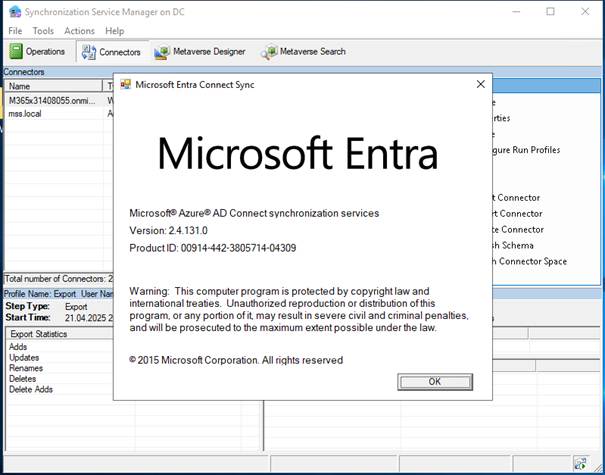This screenshot has width=605, height=475.
Task: Click the Microsoft Entra Connect Sync dialog icon
Action: click(x=125, y=85)
